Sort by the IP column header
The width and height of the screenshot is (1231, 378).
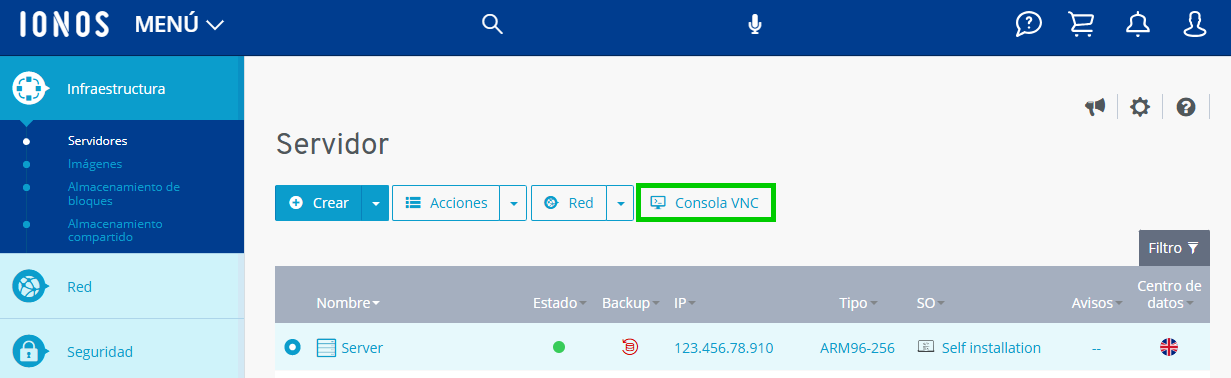click(x=684, y=303)
